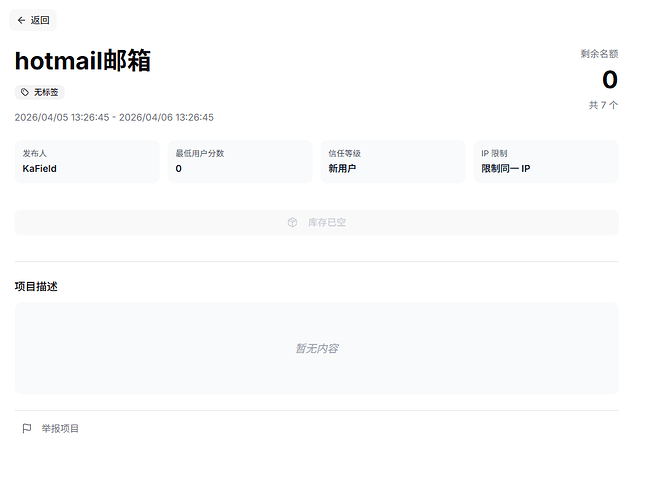Click the 剩余名额 label
663x500 pixels.
pyautogui.click(x=599, y=54)
